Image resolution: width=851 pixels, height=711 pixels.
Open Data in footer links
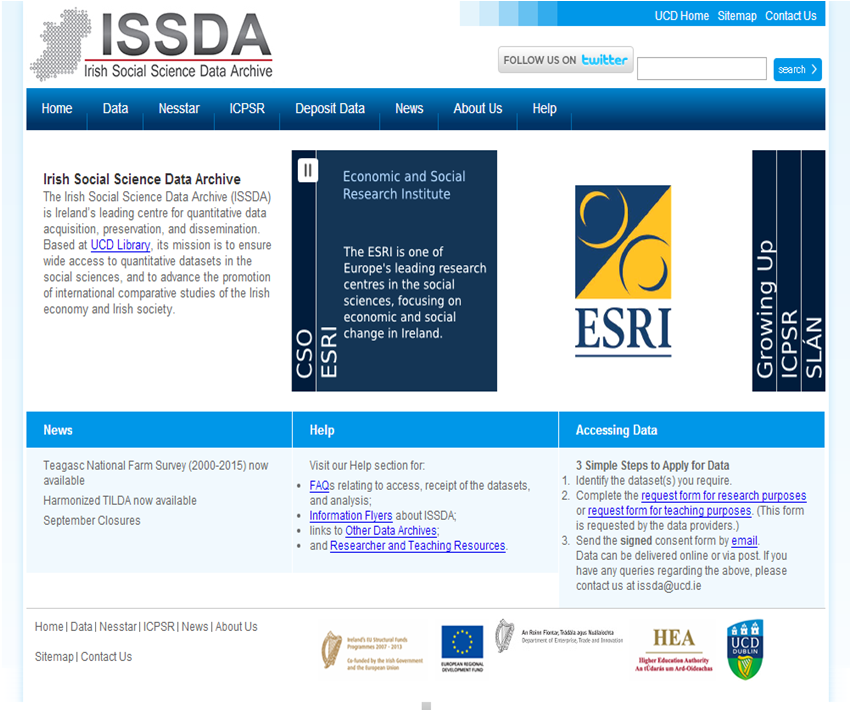tap(81, 627)
